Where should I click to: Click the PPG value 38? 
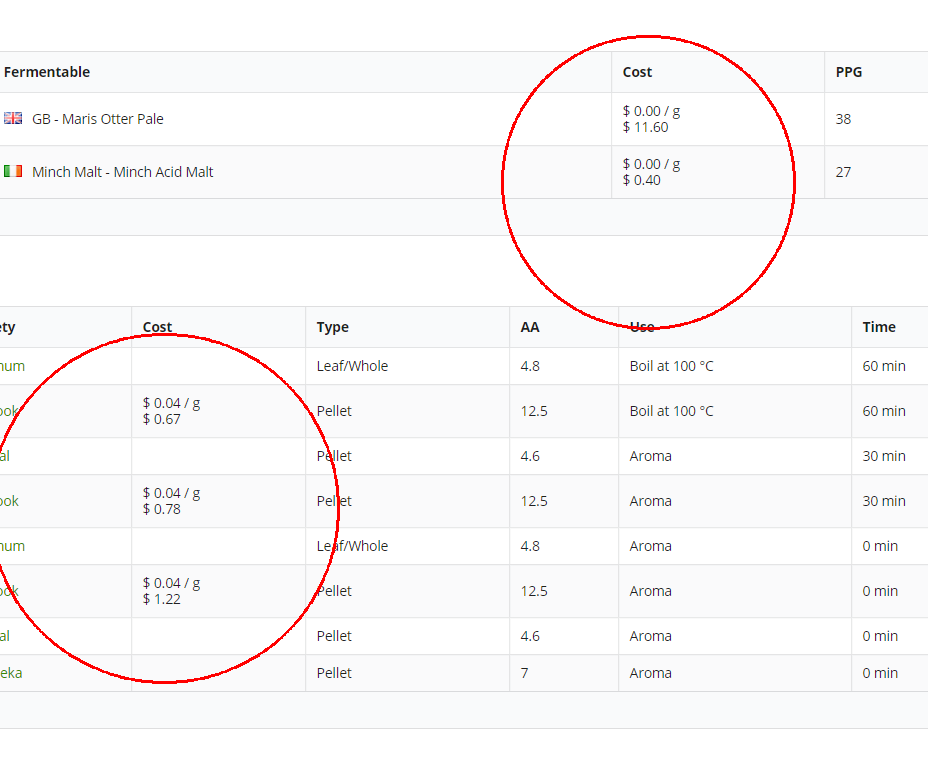[x=843, y=119]
